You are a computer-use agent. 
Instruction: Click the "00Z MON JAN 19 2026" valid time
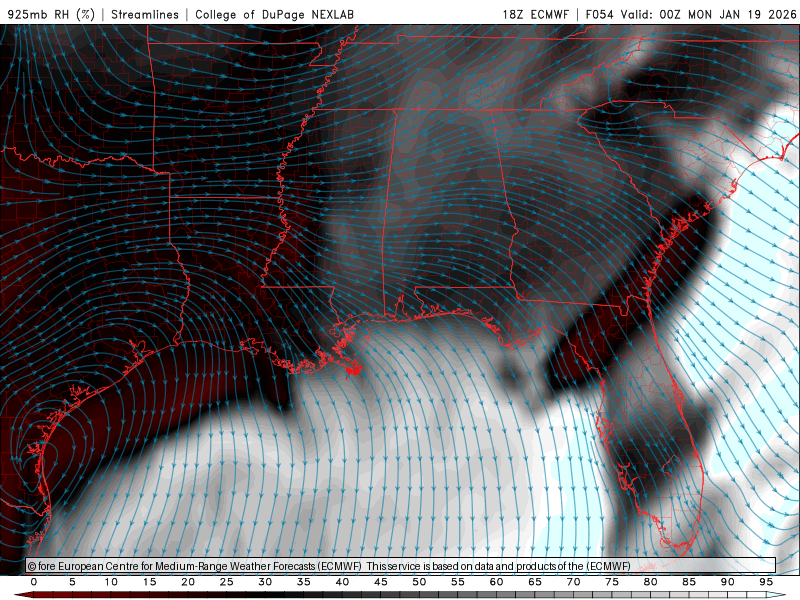point(728,14)
